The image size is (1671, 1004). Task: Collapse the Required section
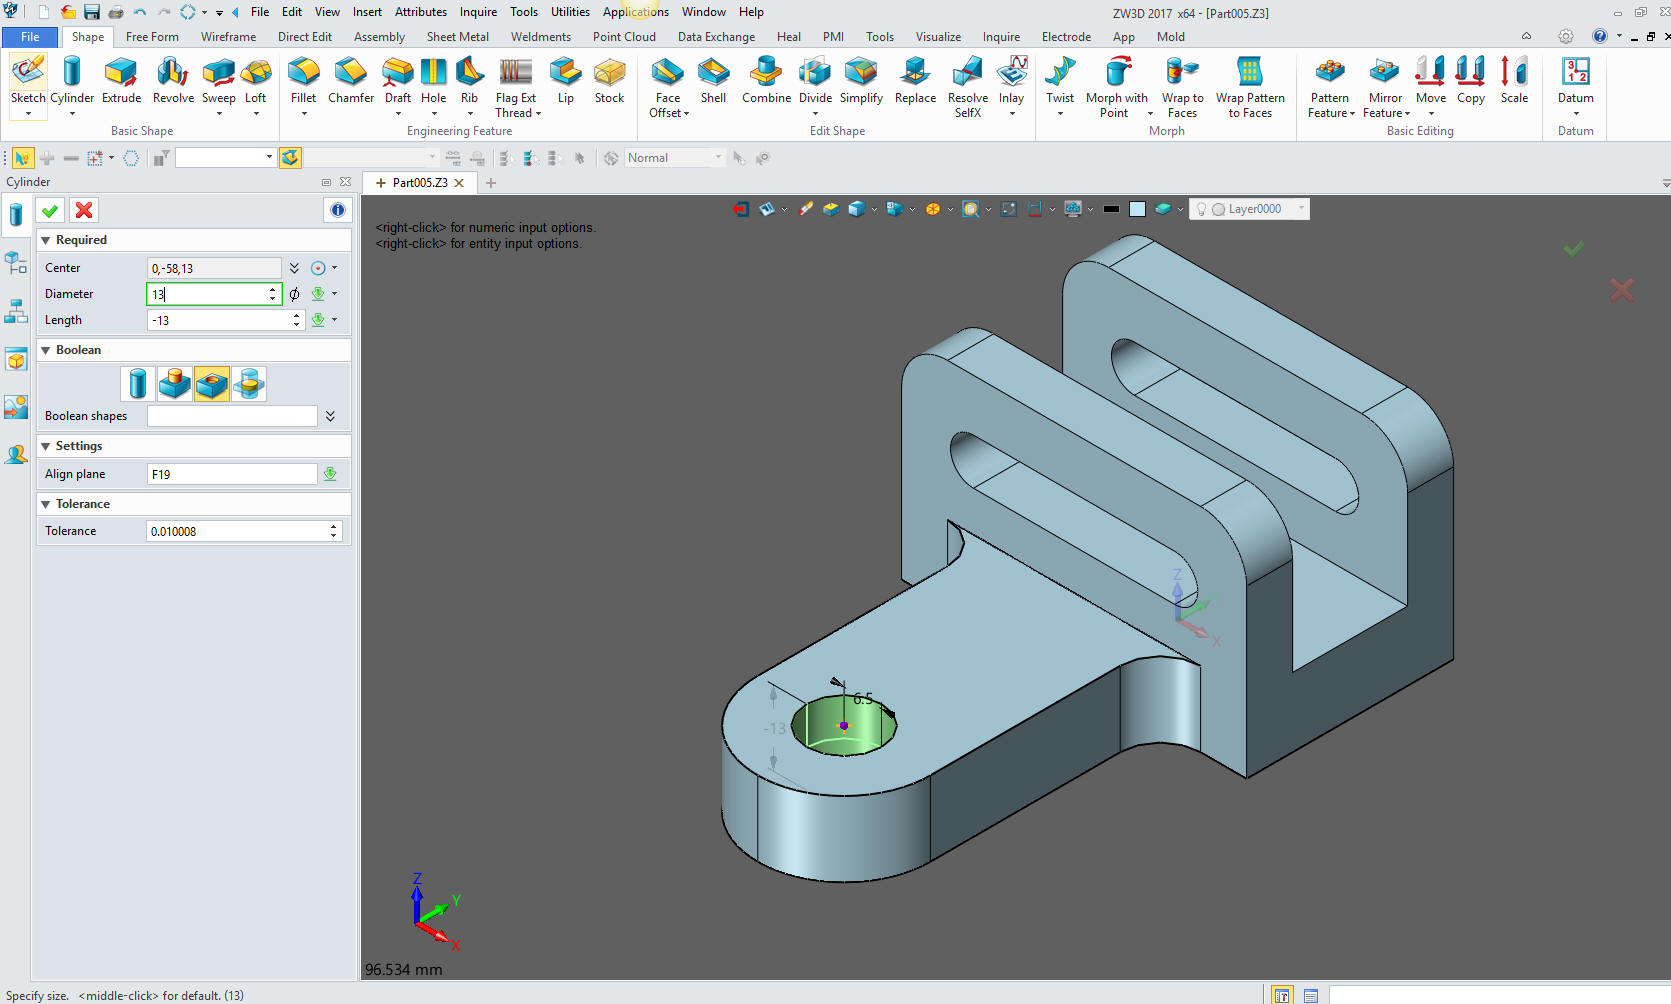(x=46, y=240)
